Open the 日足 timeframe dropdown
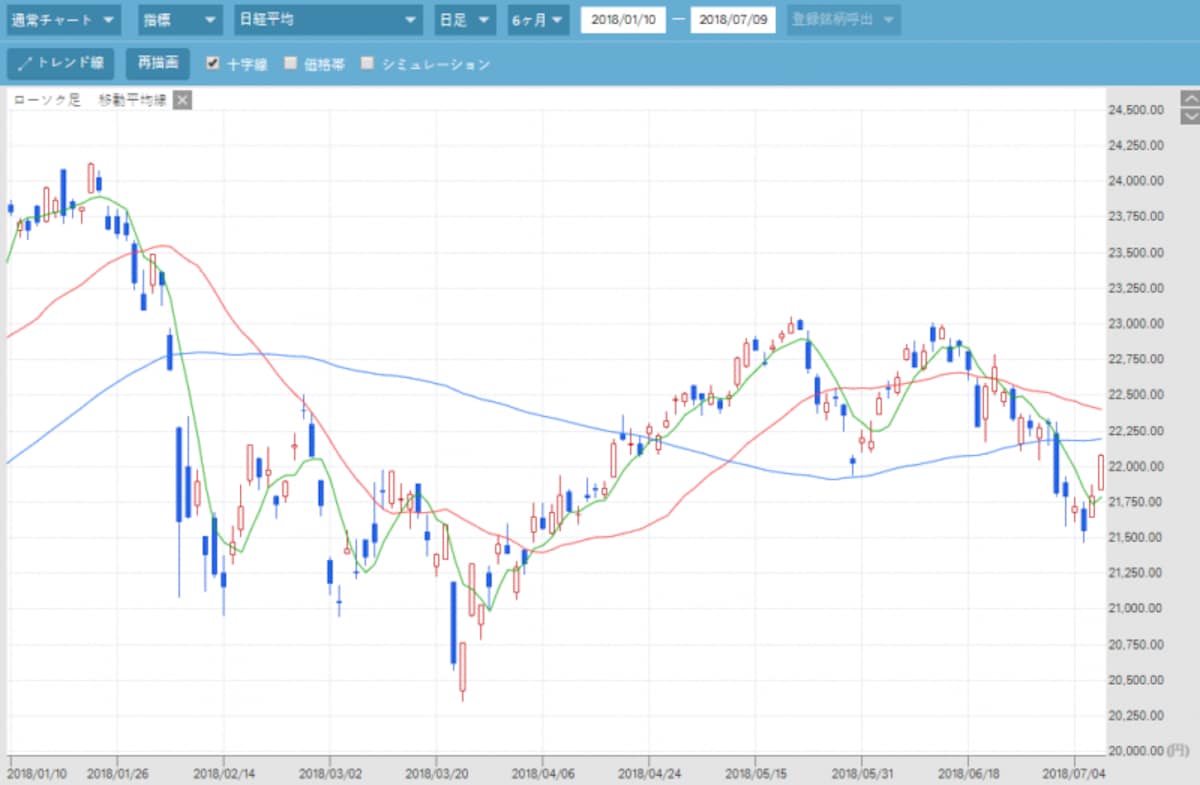Screen dimensions: 1200x785 (x=466, y=20)
